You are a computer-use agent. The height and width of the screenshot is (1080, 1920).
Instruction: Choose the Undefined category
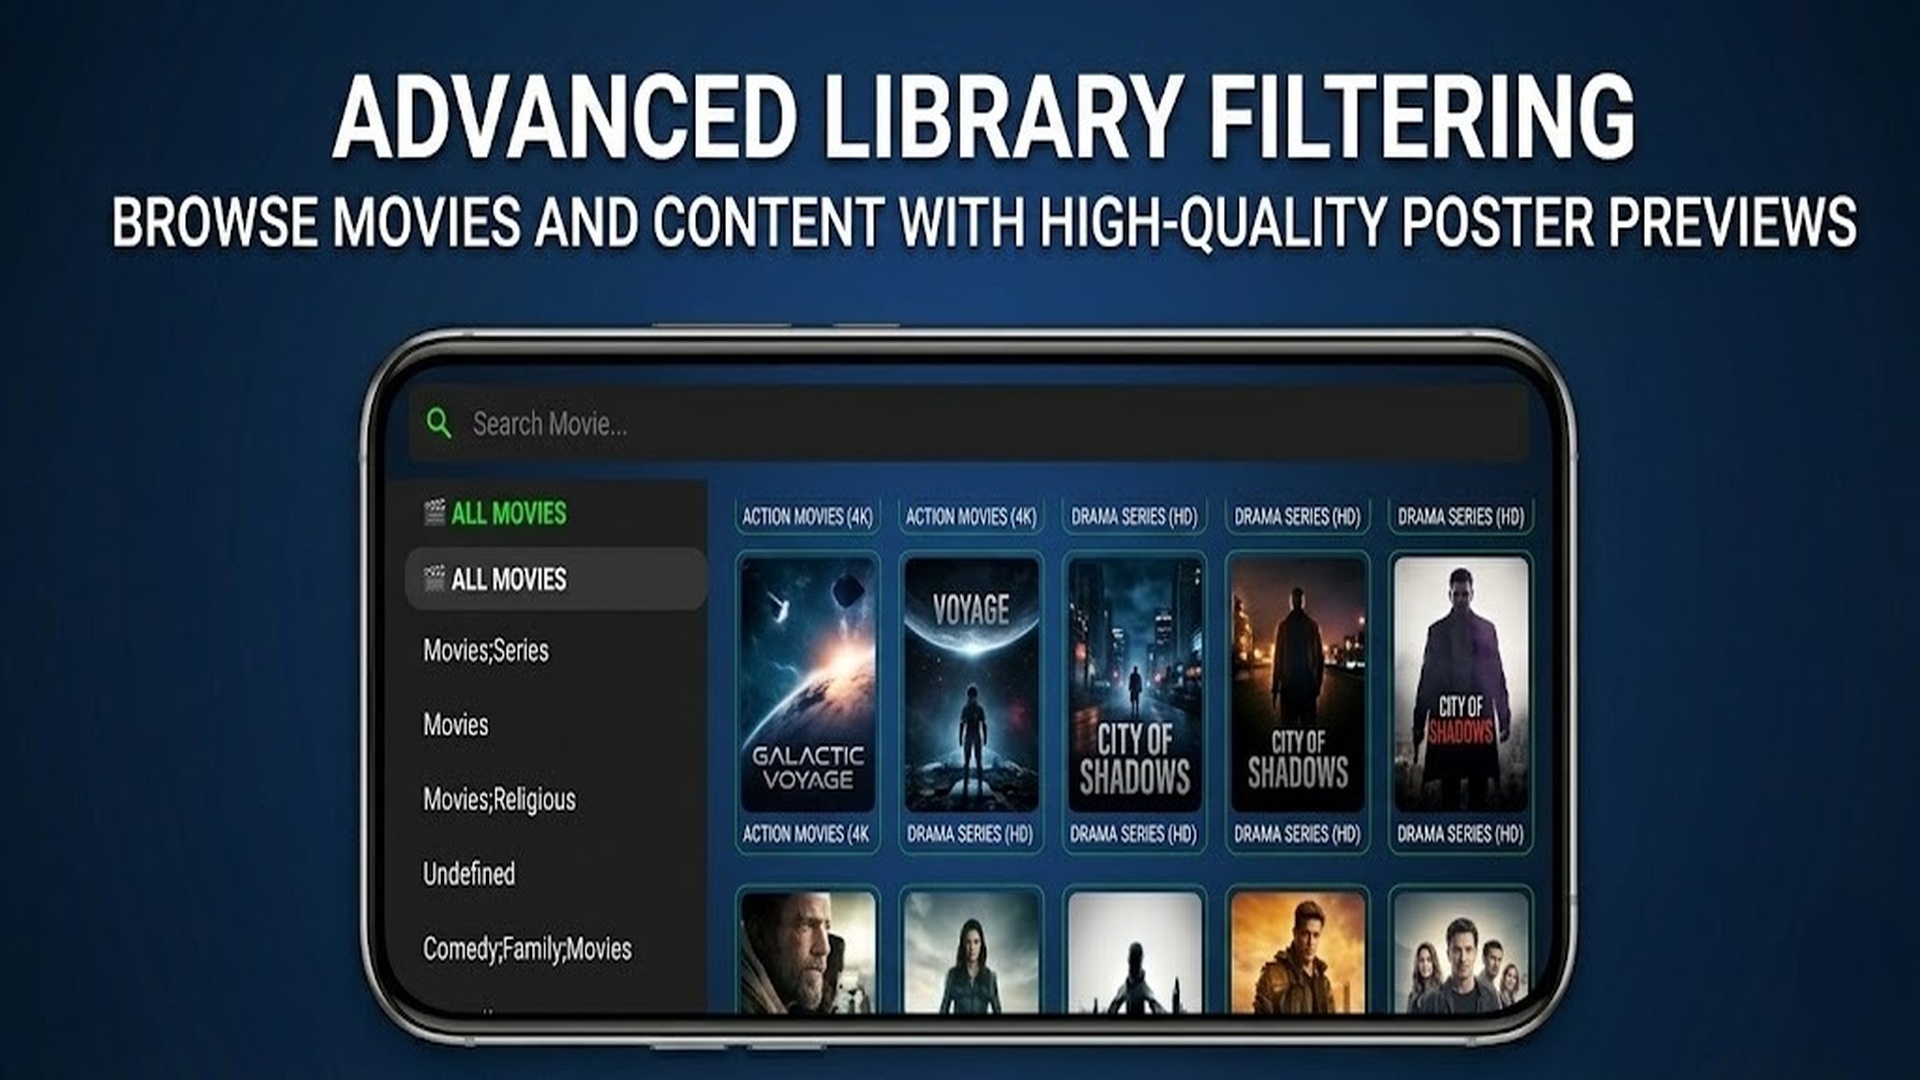click(x=469, y=873)
